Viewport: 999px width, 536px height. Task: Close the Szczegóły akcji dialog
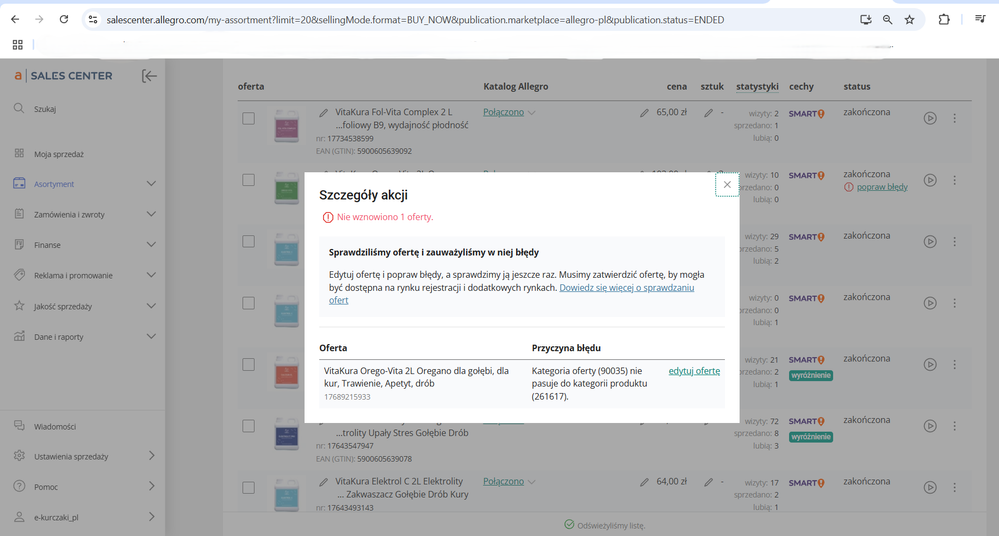coord(727,185)
